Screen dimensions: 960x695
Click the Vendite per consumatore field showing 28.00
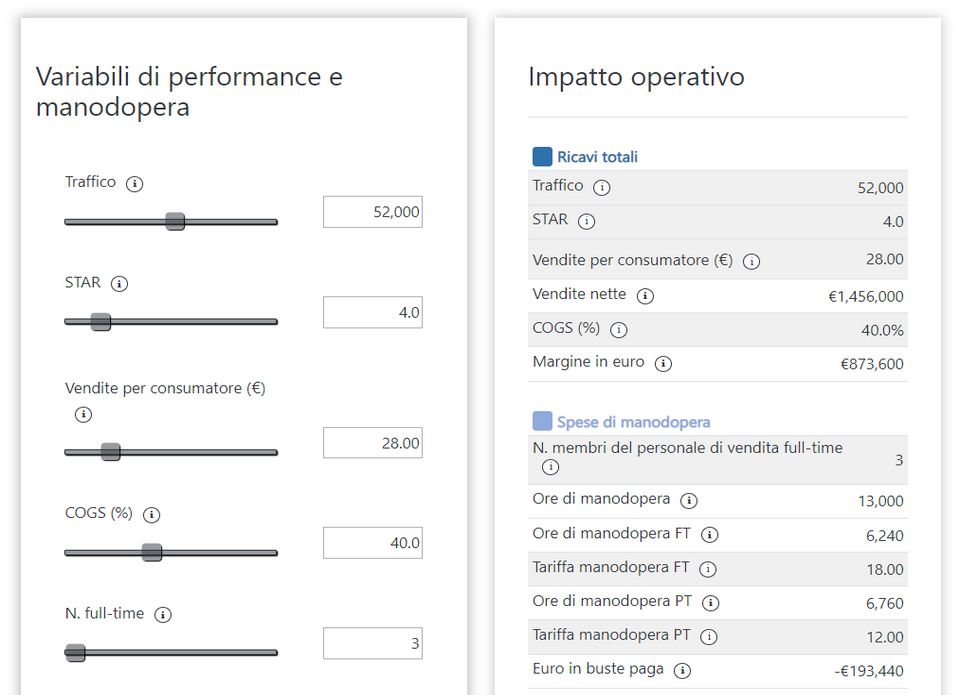(372, 443)
